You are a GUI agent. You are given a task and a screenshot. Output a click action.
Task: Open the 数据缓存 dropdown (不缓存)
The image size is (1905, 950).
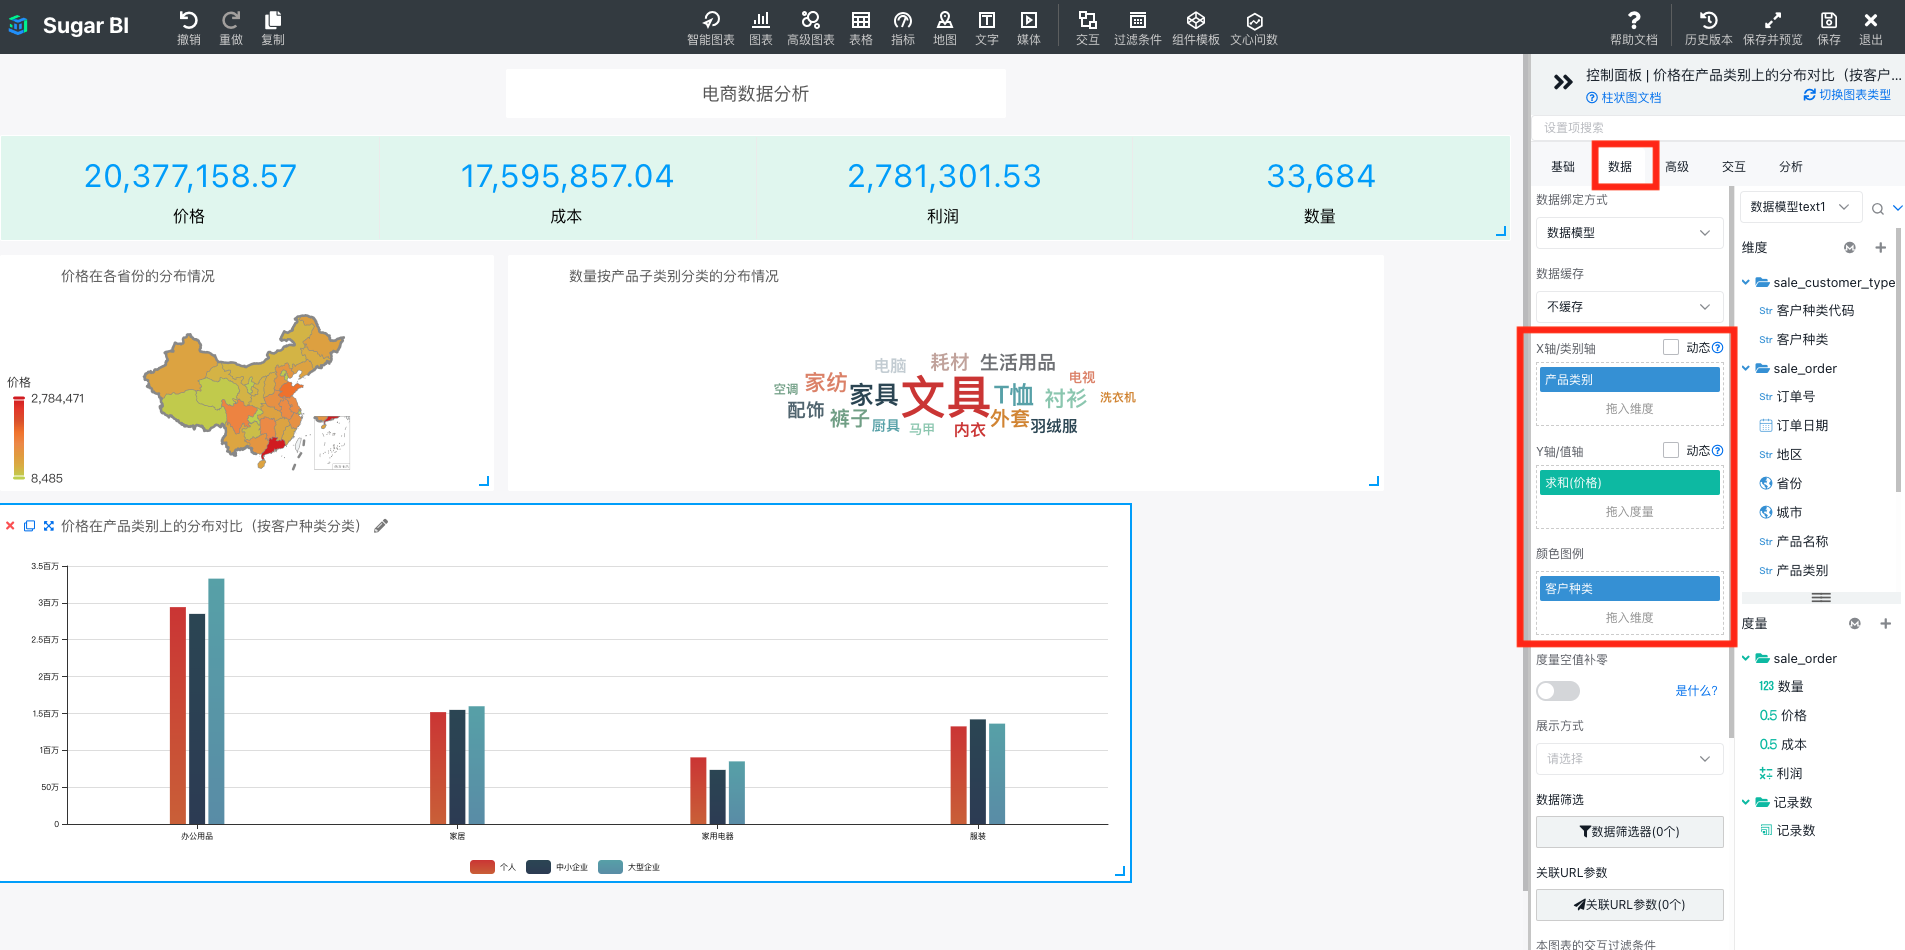[x=1630, y=307]
